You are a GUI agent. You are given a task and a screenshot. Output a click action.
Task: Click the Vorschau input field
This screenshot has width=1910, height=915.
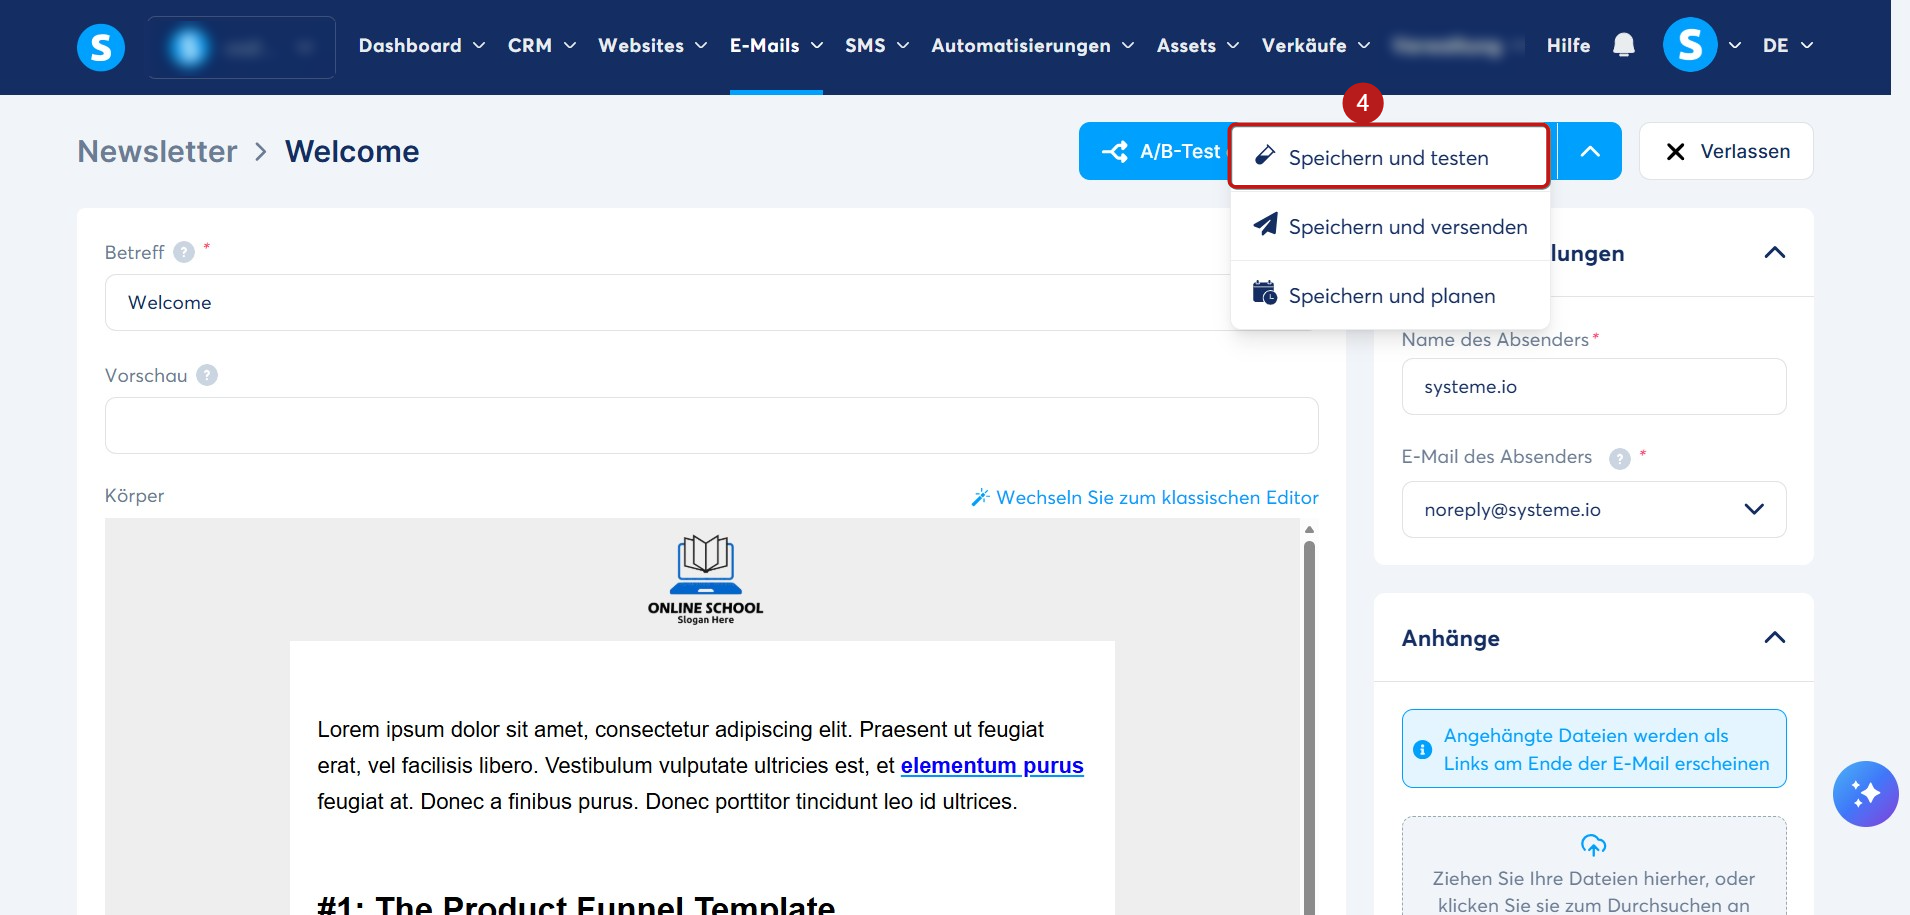712,425
